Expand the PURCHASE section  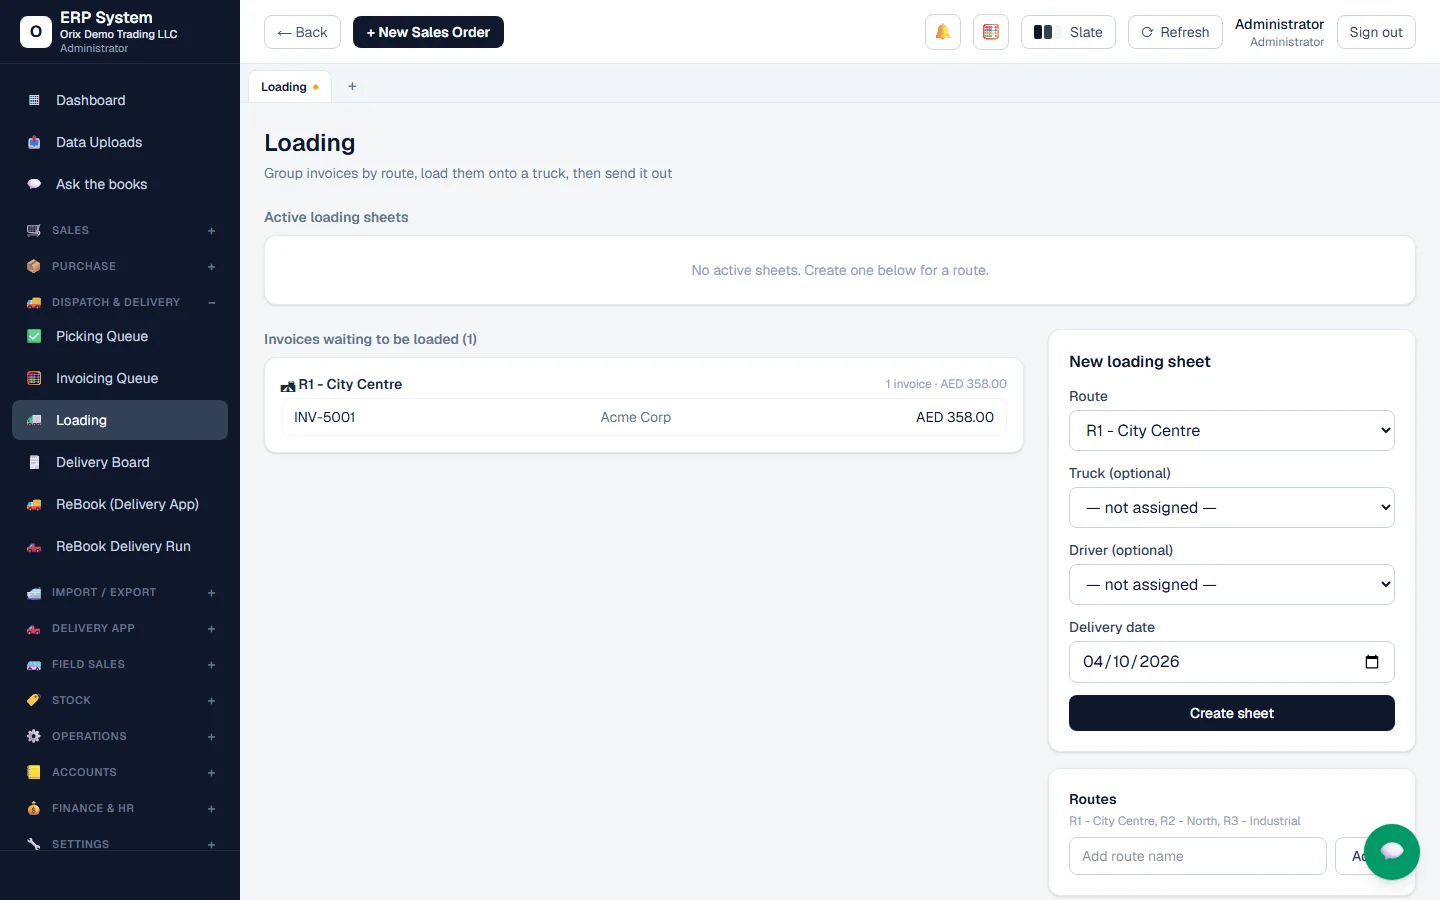pyautogui.click(x=120, y=266)
